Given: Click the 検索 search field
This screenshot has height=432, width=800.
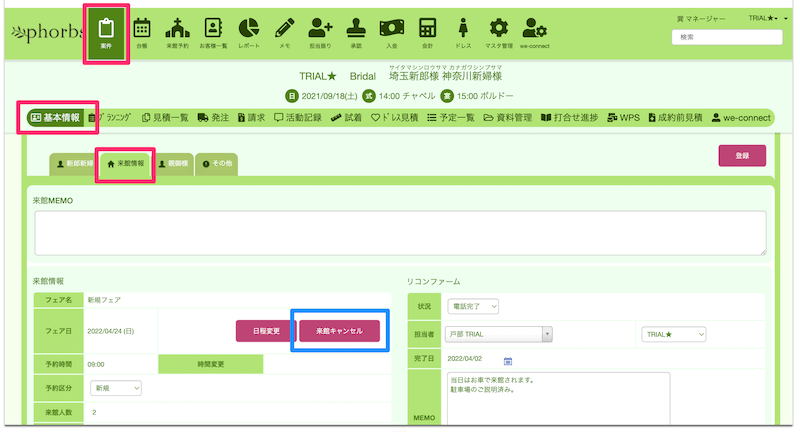Looking at the screenshot, I should (727, 37).
